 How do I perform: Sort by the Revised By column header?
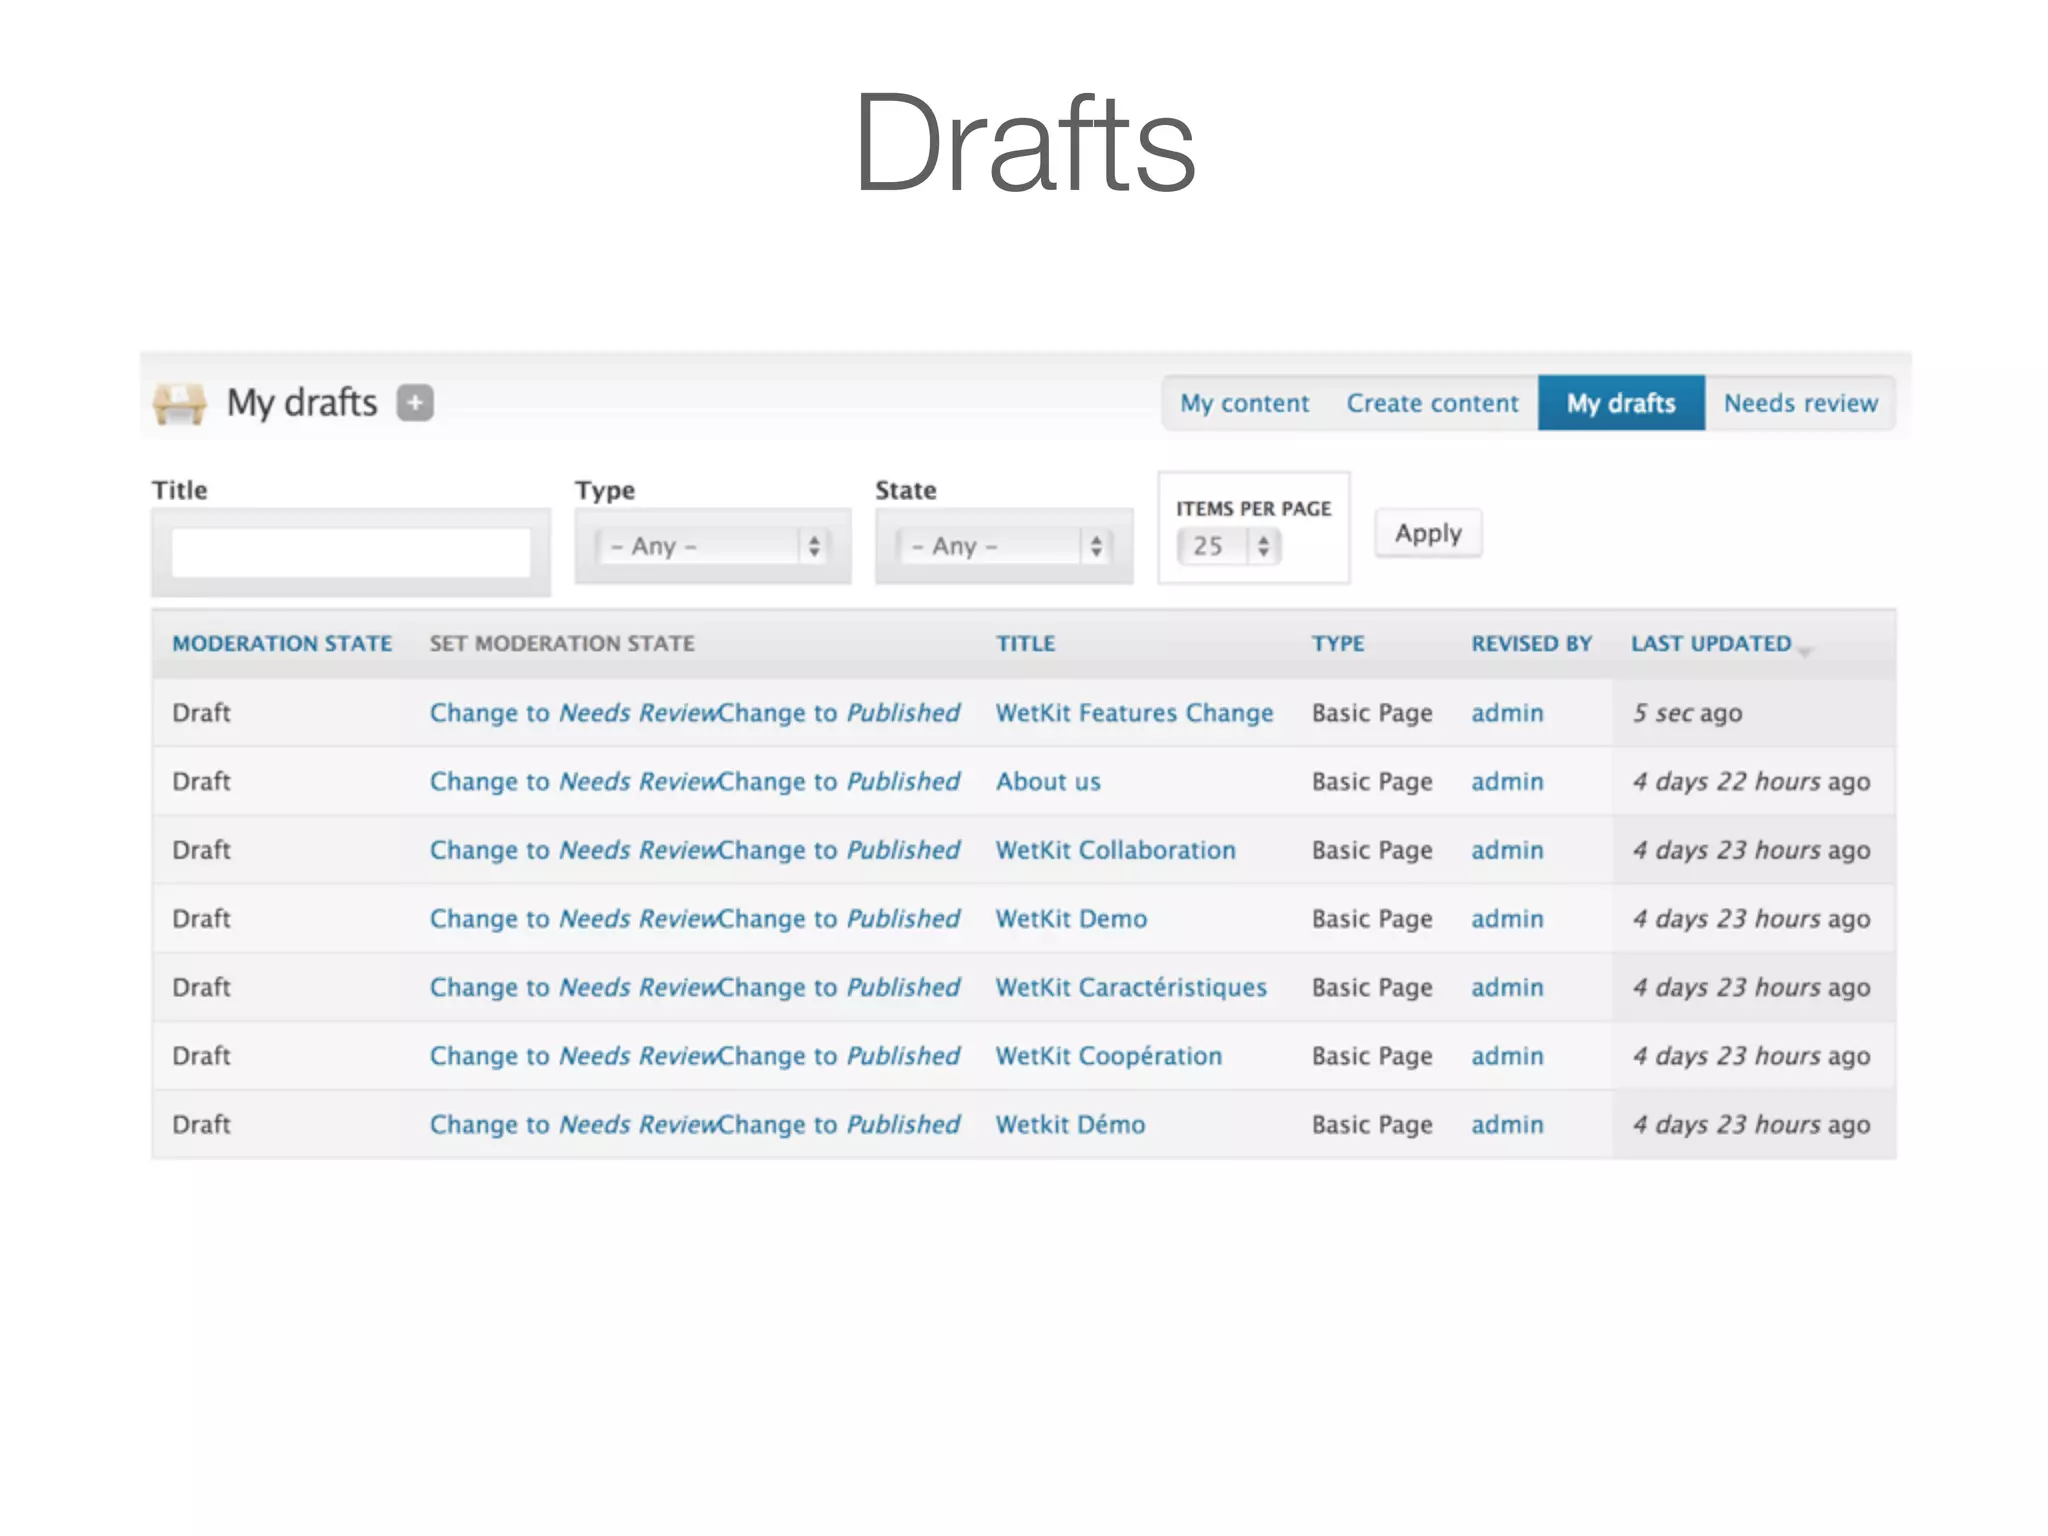(1531, 643)
